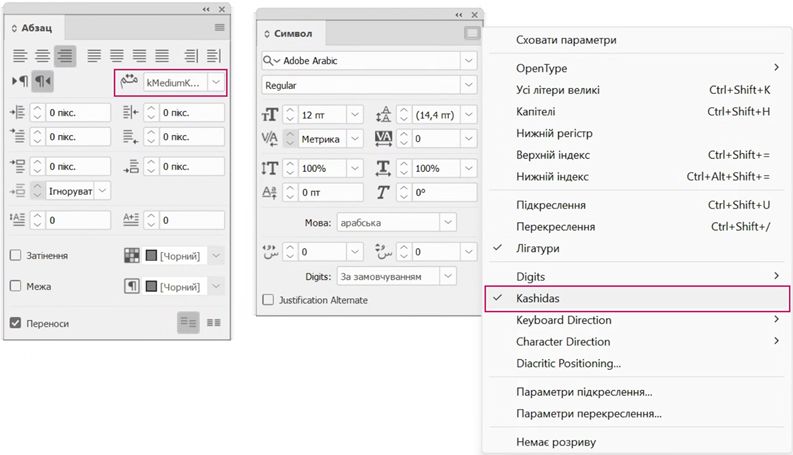Center-align paragraph text
The image size is (793, 455).
[x=42, y=56]
